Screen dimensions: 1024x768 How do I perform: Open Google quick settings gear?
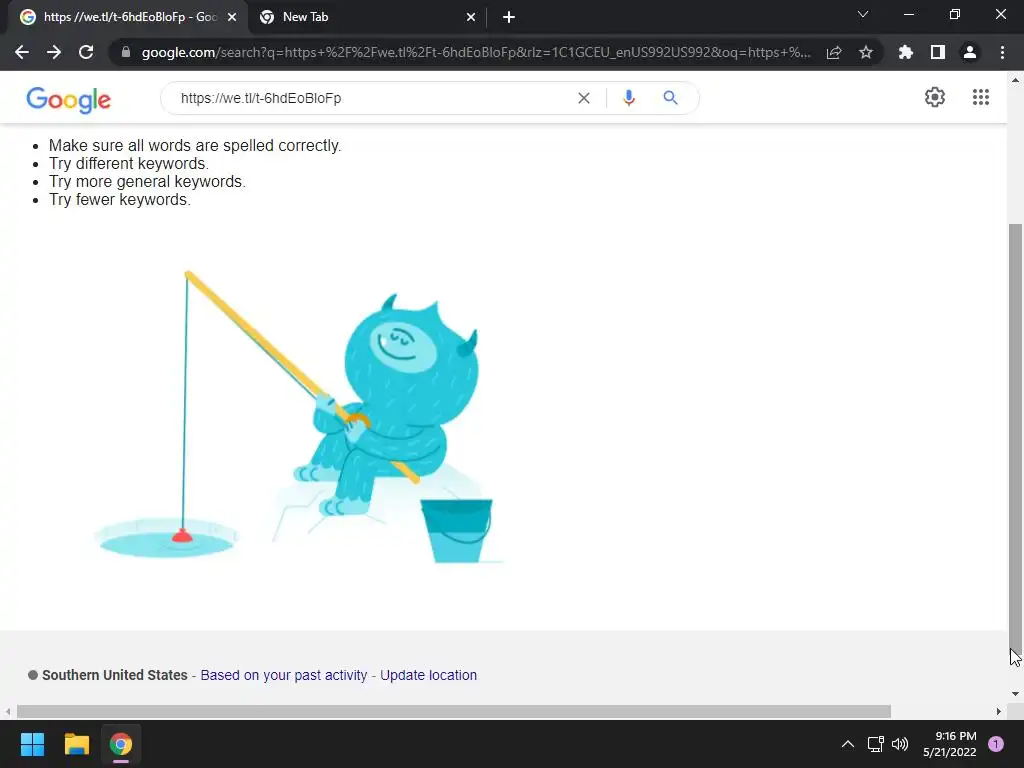pyautogui.click(x=935, y=97)
